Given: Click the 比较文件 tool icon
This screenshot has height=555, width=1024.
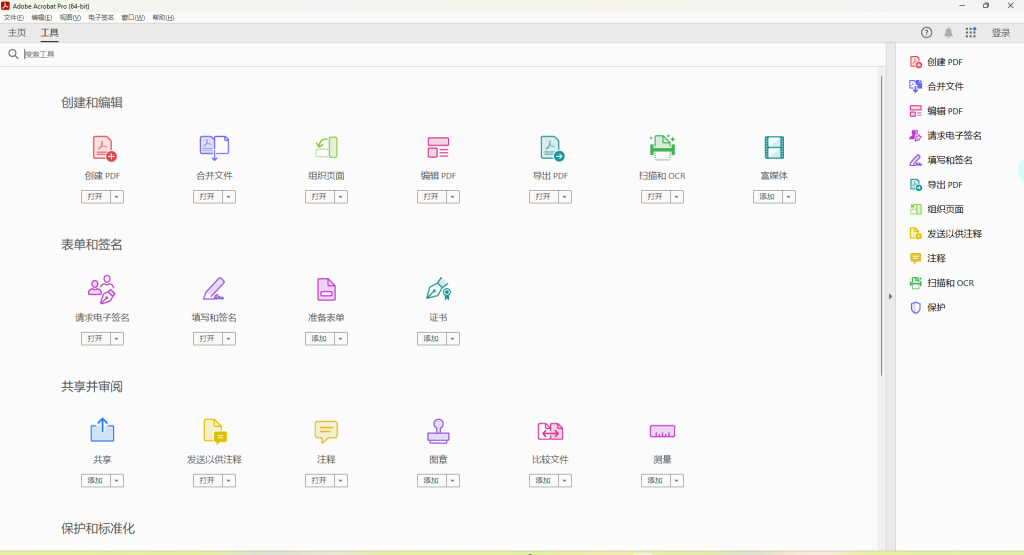Looking at the screenshot, I should 550,431.
